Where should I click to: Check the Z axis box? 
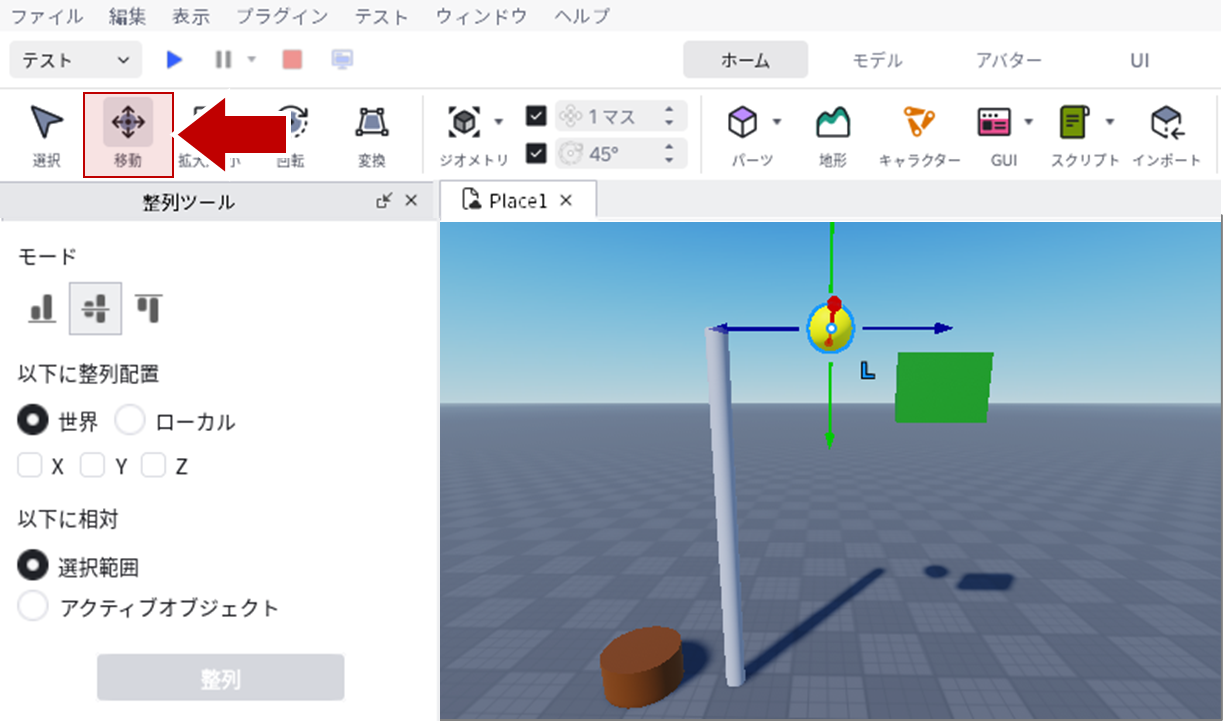pyautogui.click(x=153, y=465)
